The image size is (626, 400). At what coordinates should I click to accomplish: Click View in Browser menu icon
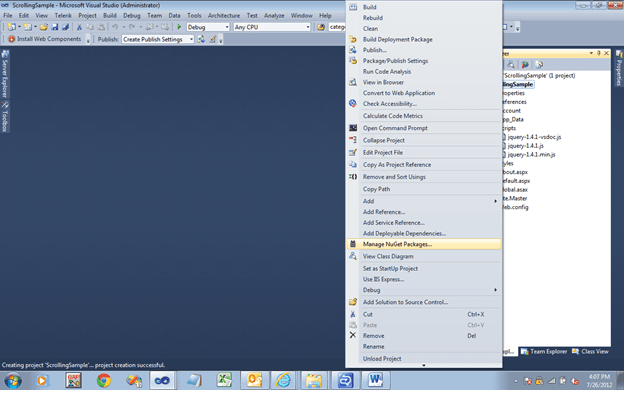tap(353, 82)
